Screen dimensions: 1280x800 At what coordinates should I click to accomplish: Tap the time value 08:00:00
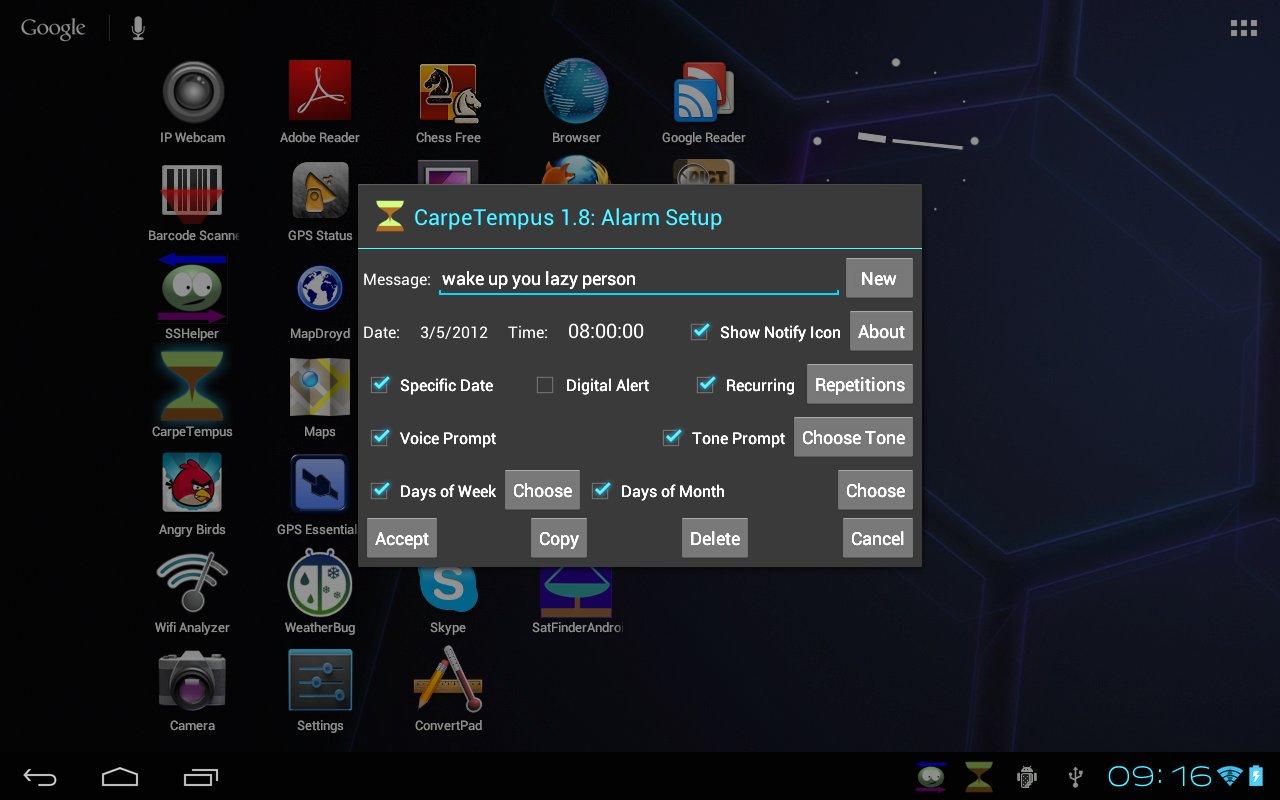point(606,331)
